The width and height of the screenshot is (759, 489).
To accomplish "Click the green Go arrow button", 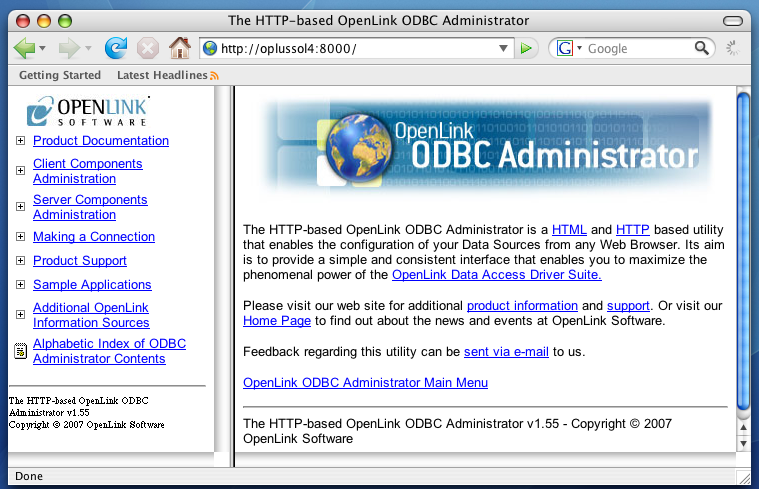I will (x=526, y=48).
